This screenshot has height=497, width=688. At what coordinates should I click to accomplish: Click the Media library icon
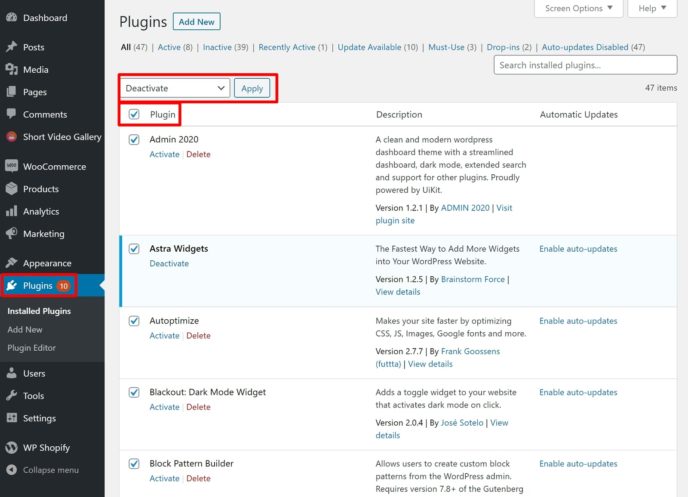pos(12,69)
